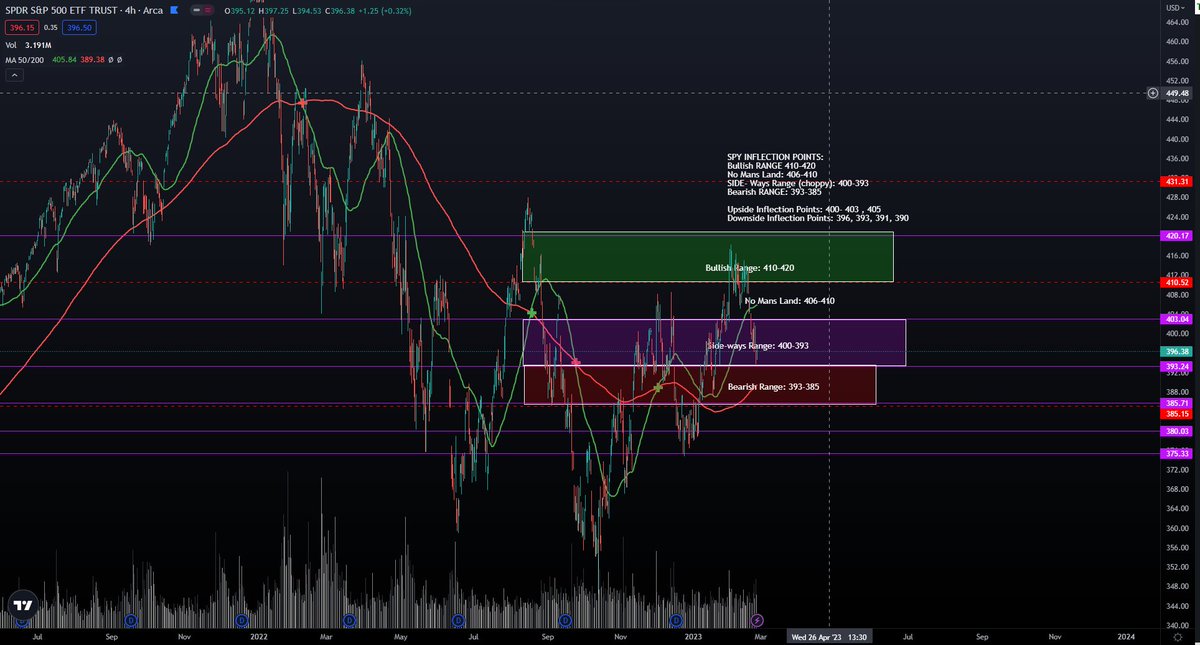Image resolution: width=1200 pixels, height=645 pixels.
Task: Click the Wed 26 Apr '23 13:30 timestamp label
Action: tap(832, 637)
